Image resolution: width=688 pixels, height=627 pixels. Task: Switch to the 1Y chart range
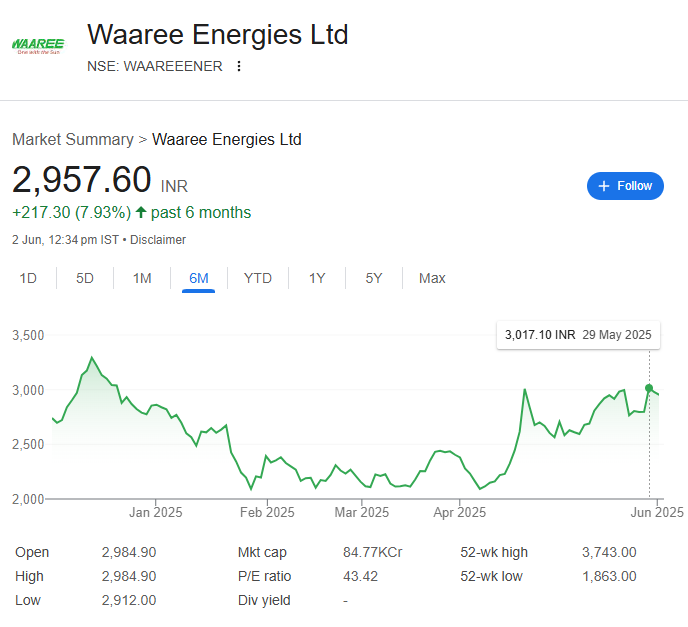pyautogui.click(x=317, y=278)
